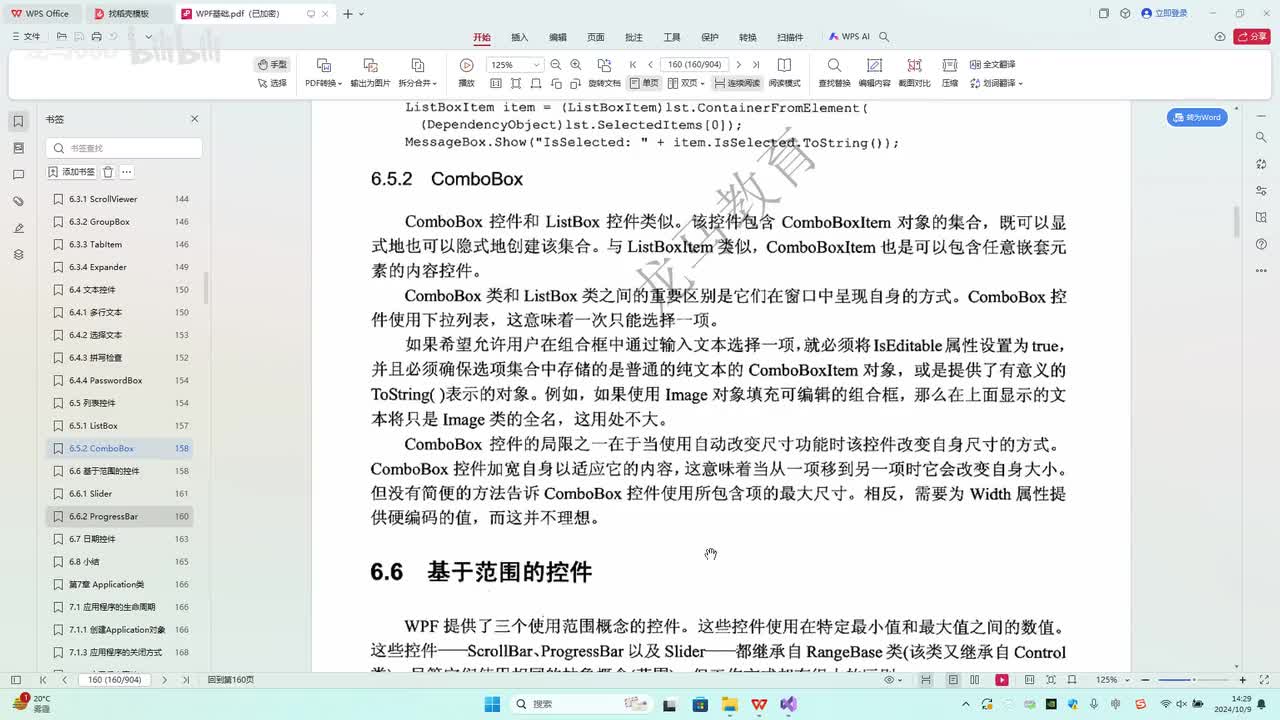The height and width of the screenshot is (720, 1280).
Task: Start slideshow with 播放 button
Action: [x=466, y=73]
